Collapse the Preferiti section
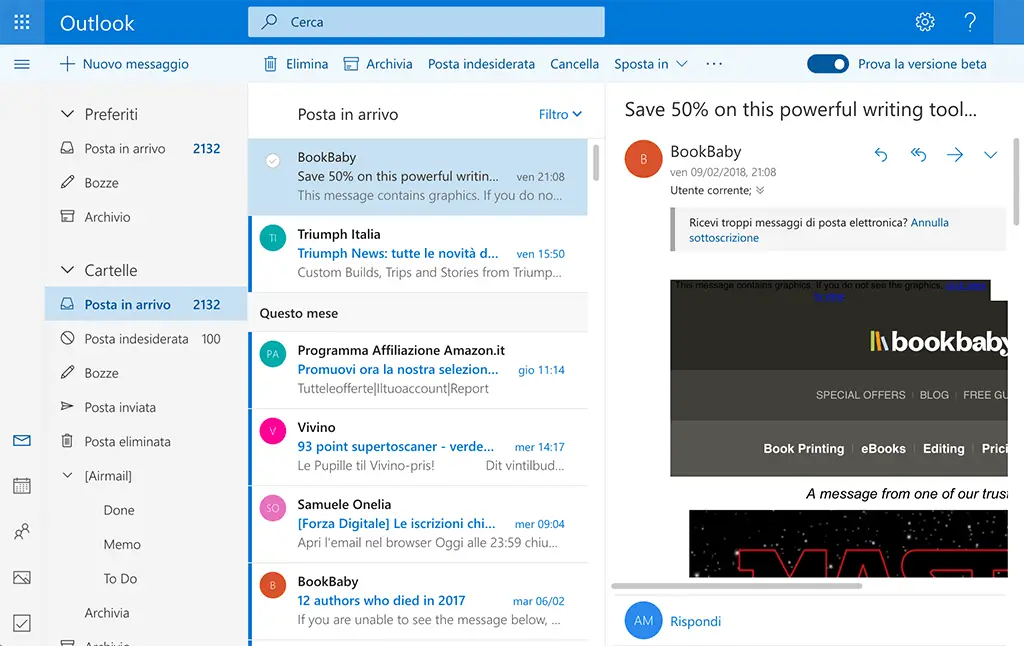Screen dimensions: 1024x646 tap(67, 114)
